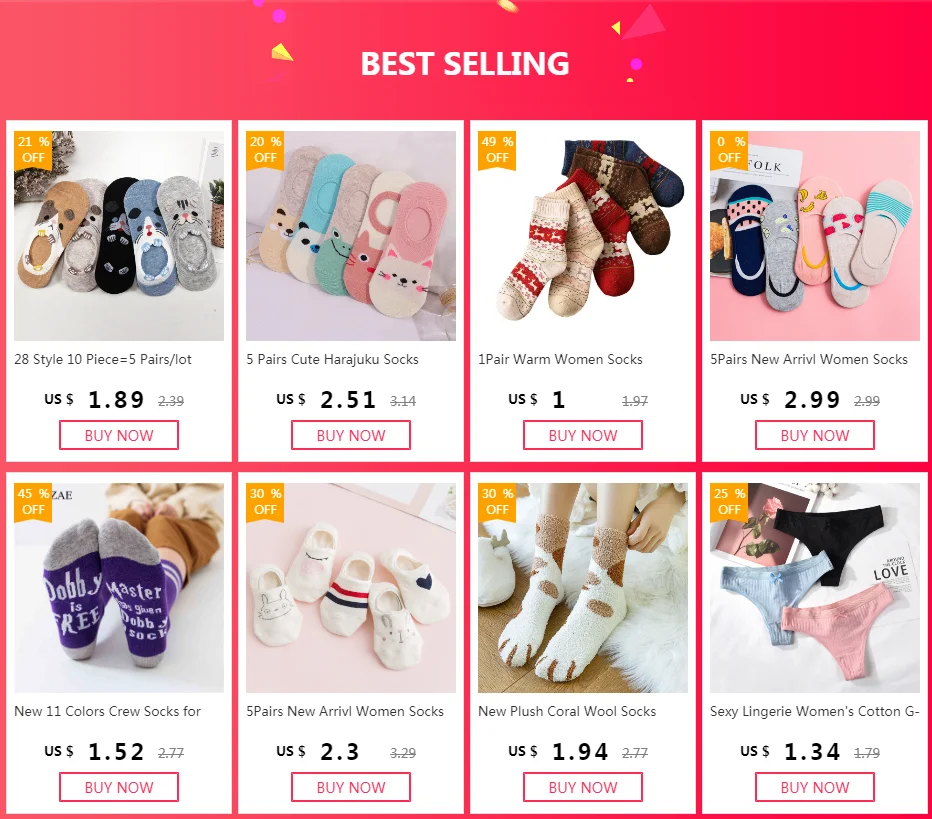The image size is (932, 819).
Task: Buy now the US $2.99 Women Socks
Action: (x=815, y=435)
